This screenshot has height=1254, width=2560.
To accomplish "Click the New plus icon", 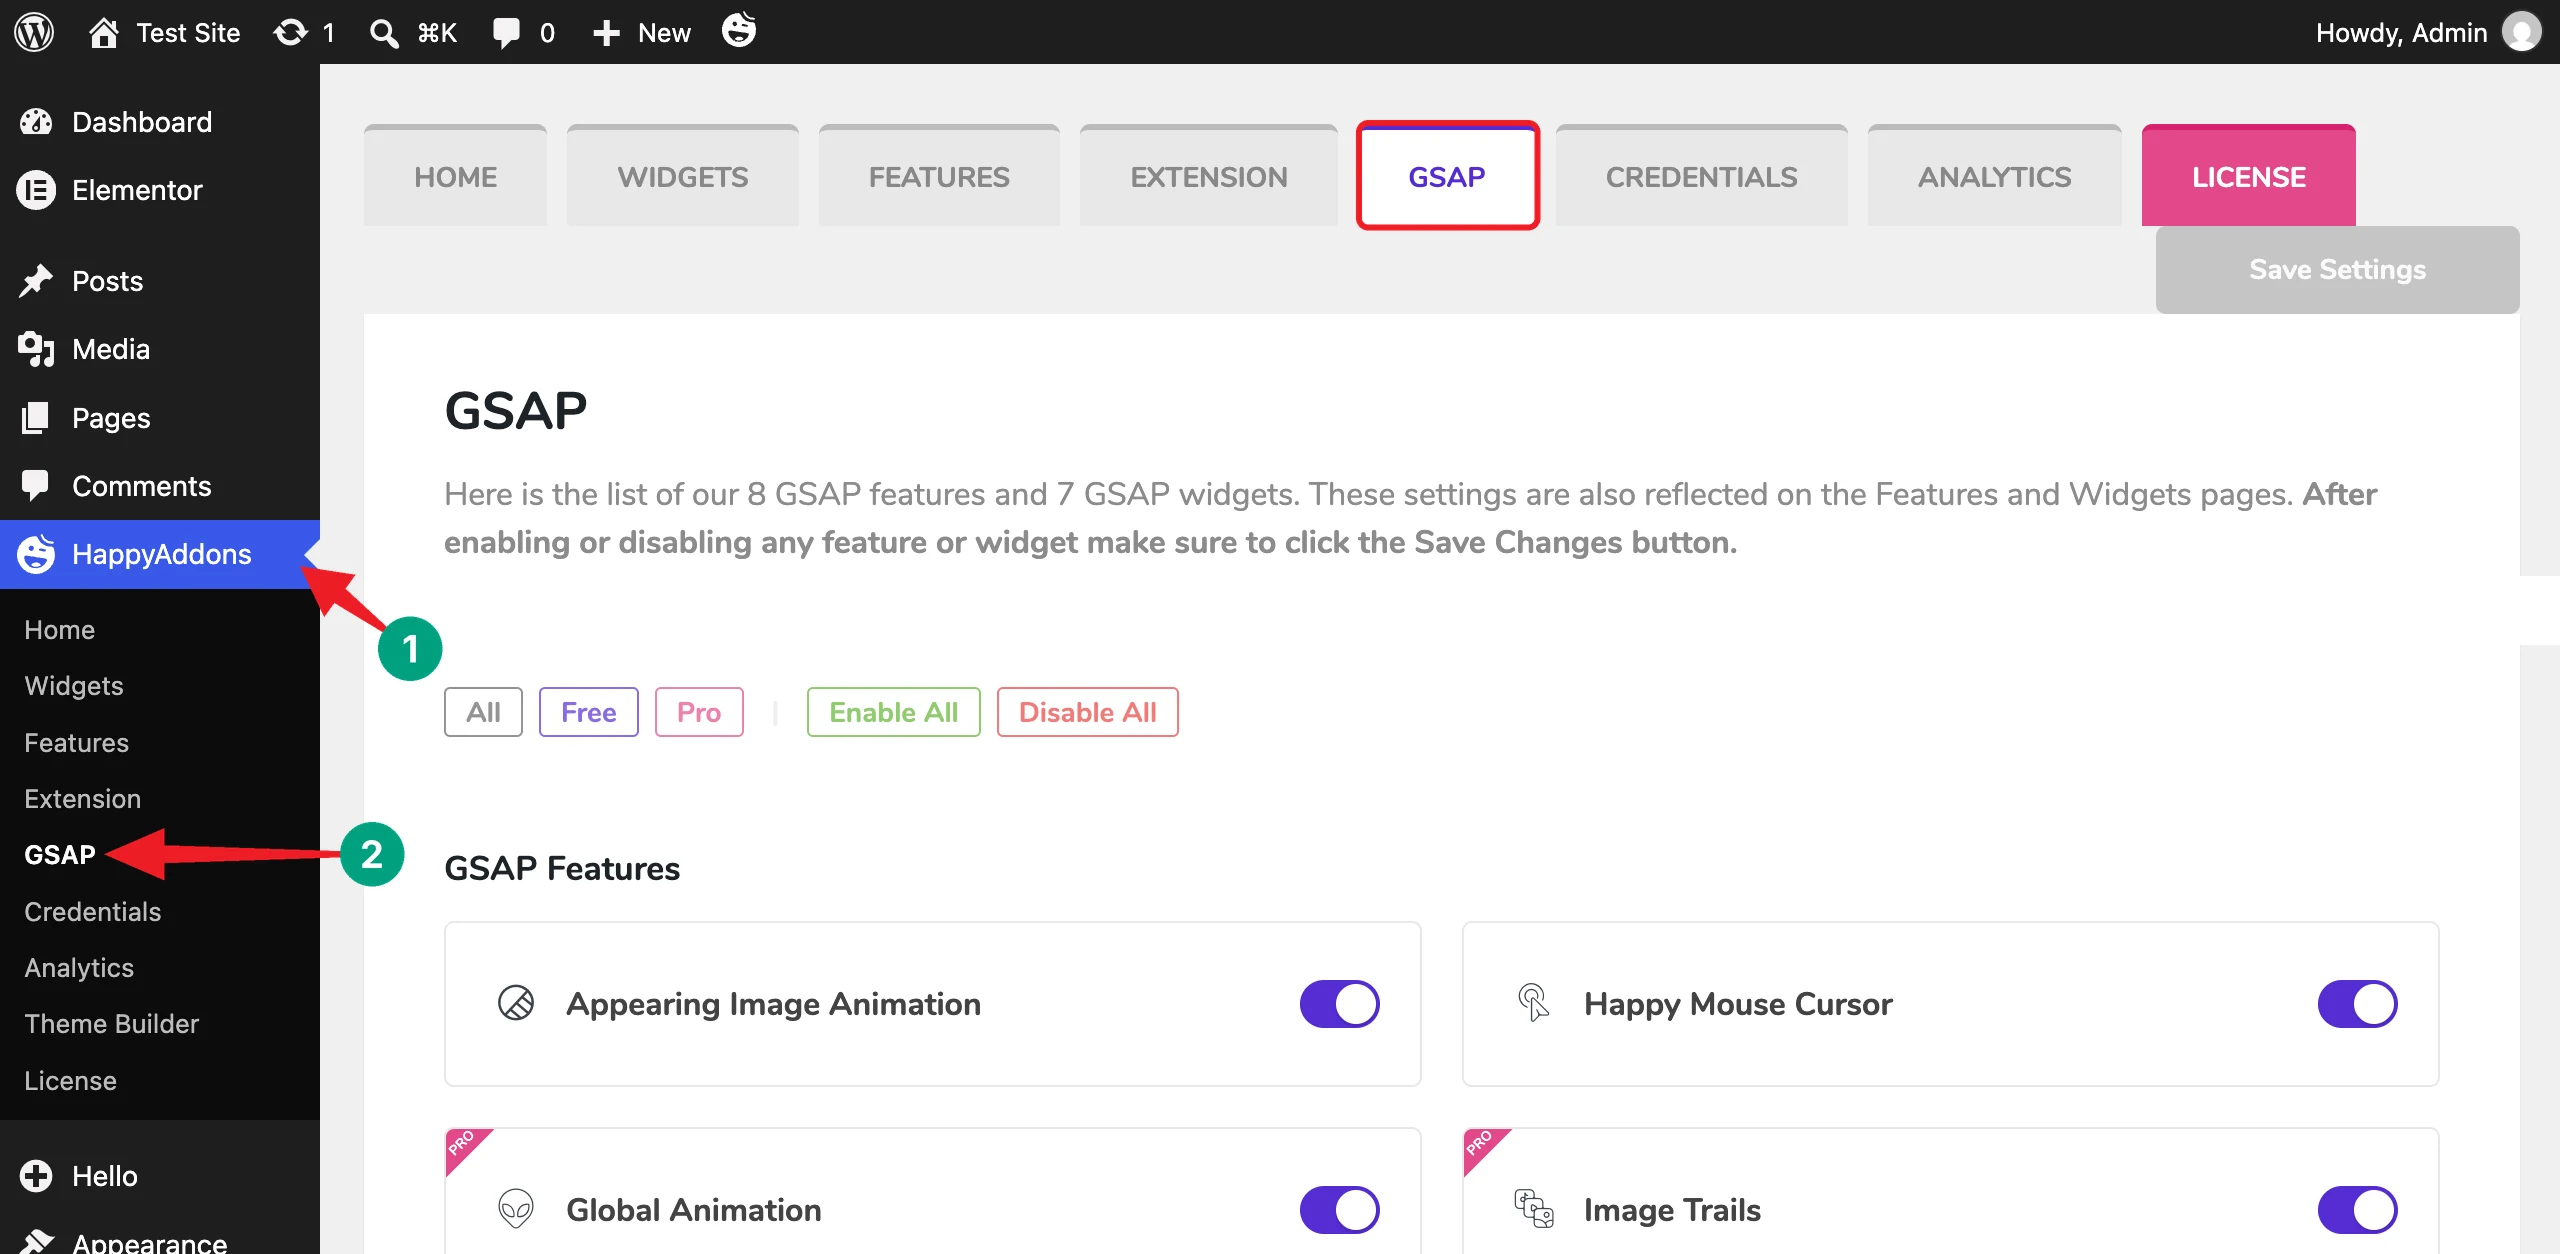I will (606, 33).
